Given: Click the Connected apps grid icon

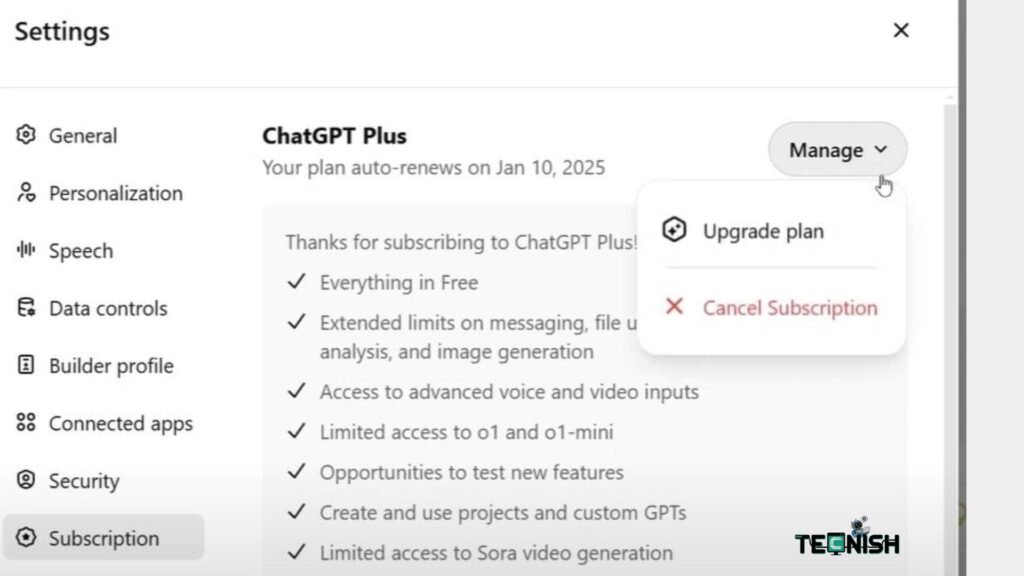Looking at the screenshot, I should coord(26,423).
